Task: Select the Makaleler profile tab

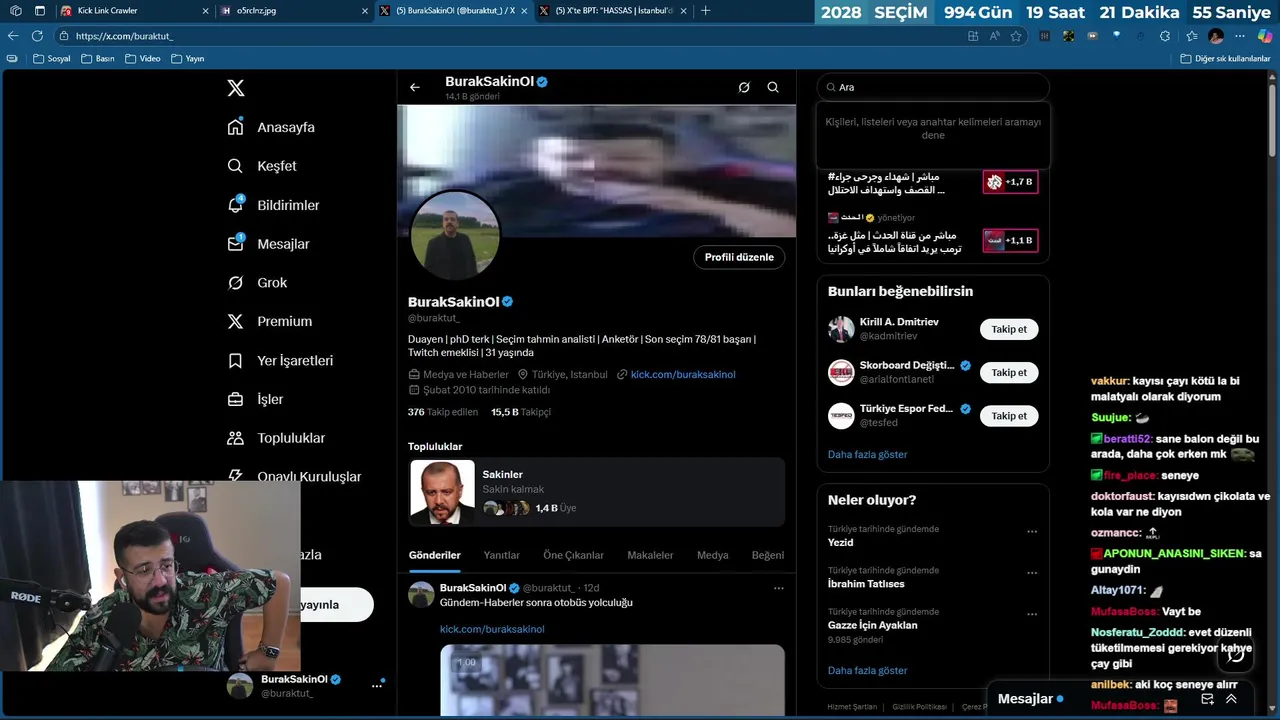Action: point(650,555)
